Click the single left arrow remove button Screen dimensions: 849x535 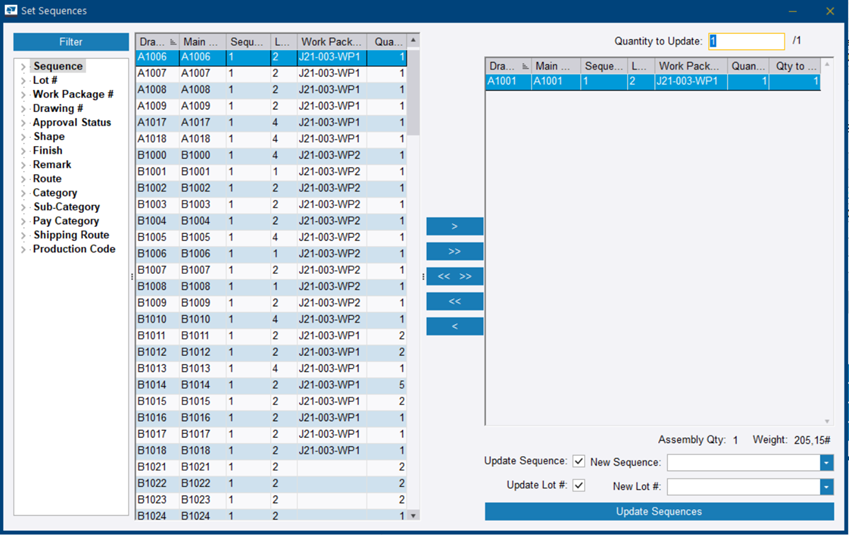click(x=454, y=326)
